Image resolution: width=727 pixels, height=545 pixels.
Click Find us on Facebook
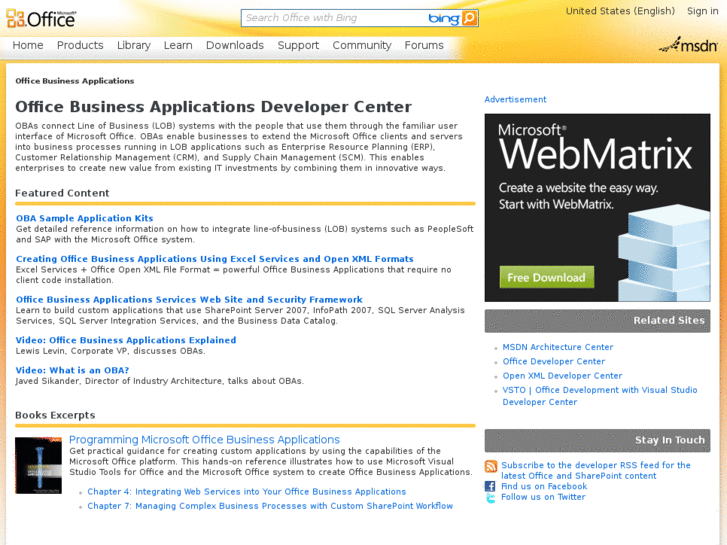click(x=544, y=486)
